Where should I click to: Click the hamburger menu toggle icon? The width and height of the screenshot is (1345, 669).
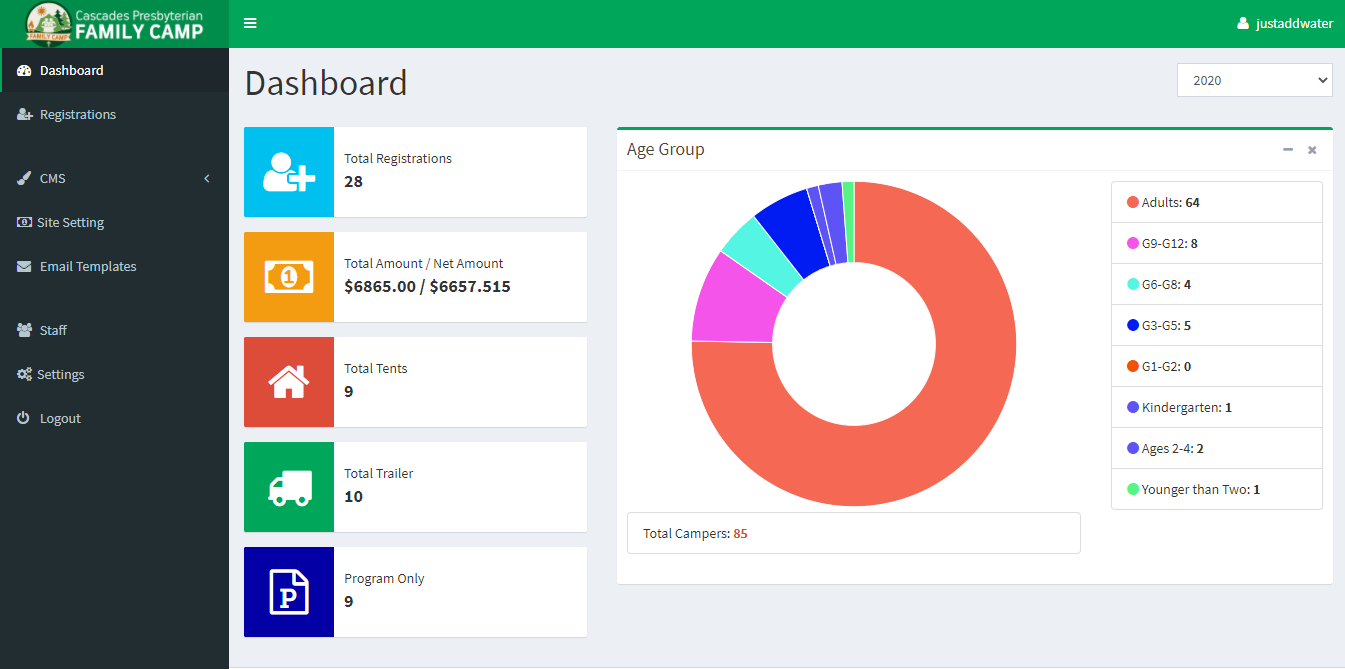pyautogui.click(x=250, y=23)
